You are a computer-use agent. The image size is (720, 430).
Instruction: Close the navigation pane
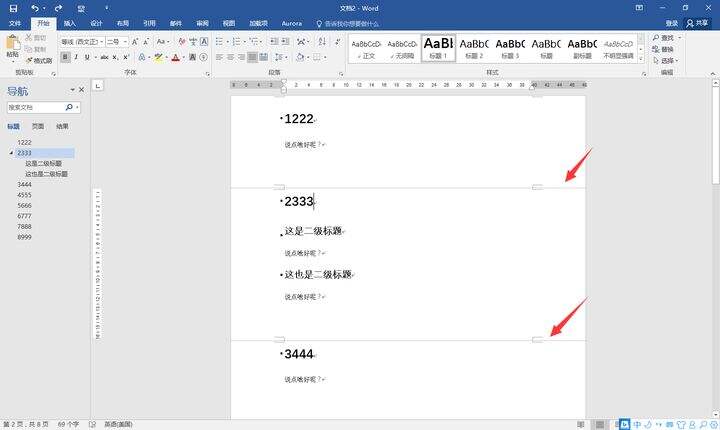[81, 90]
